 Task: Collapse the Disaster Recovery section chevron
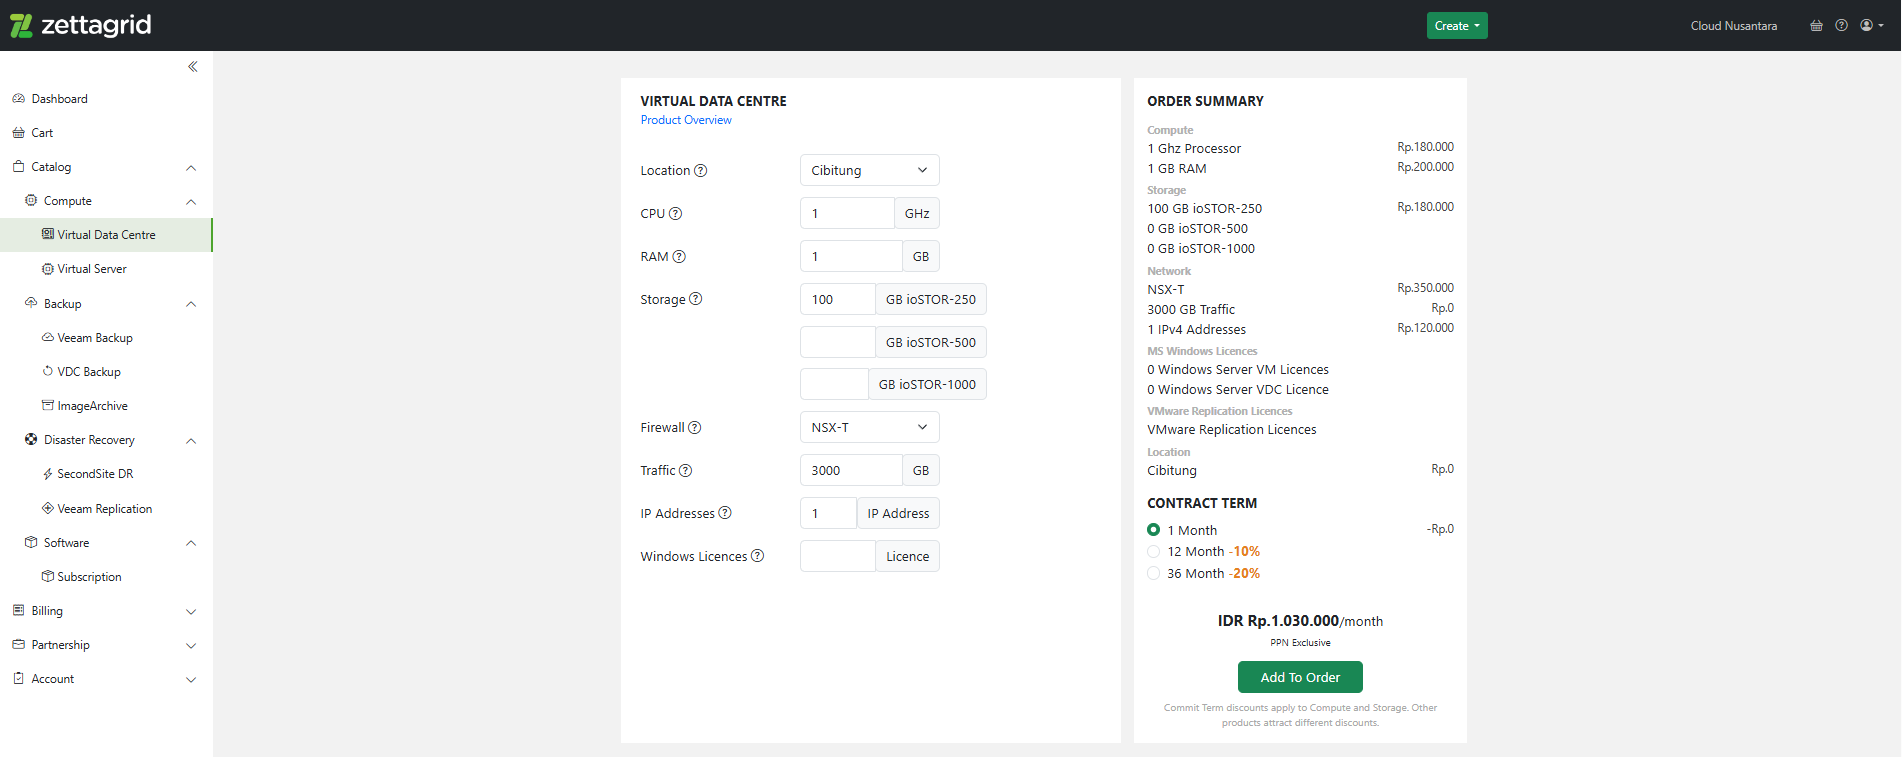pyautogui.click(x=191, y=441)
